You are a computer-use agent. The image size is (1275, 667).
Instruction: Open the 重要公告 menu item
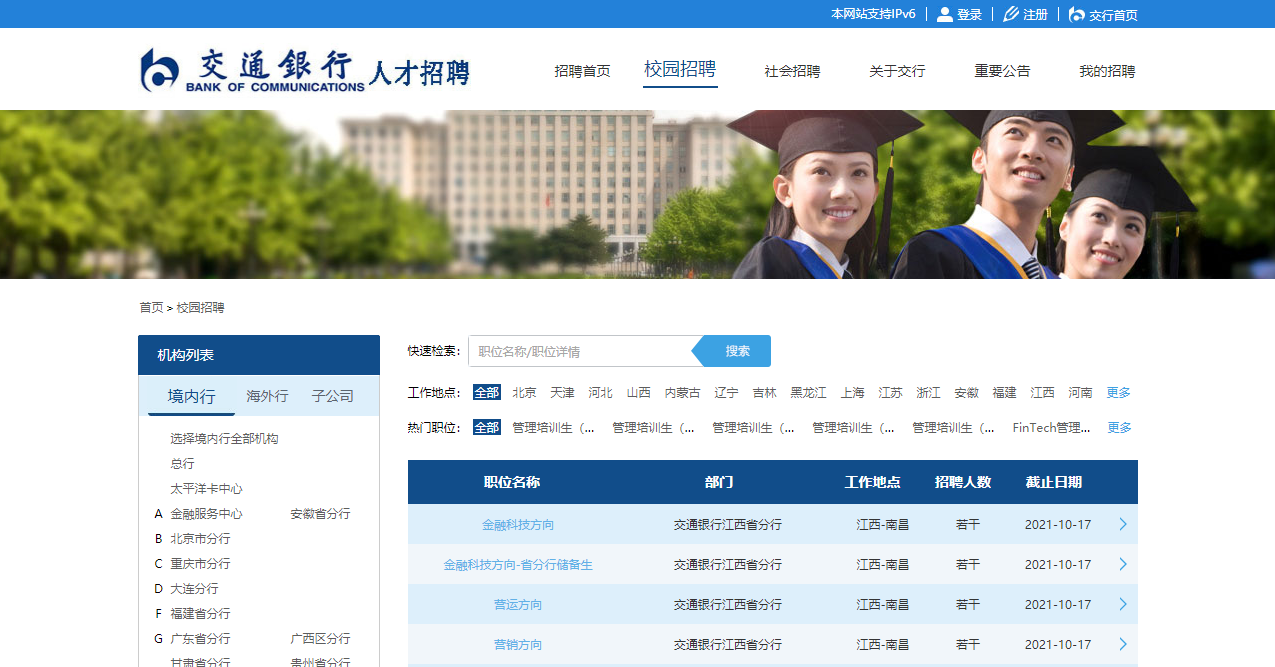tap(1000, 71)
